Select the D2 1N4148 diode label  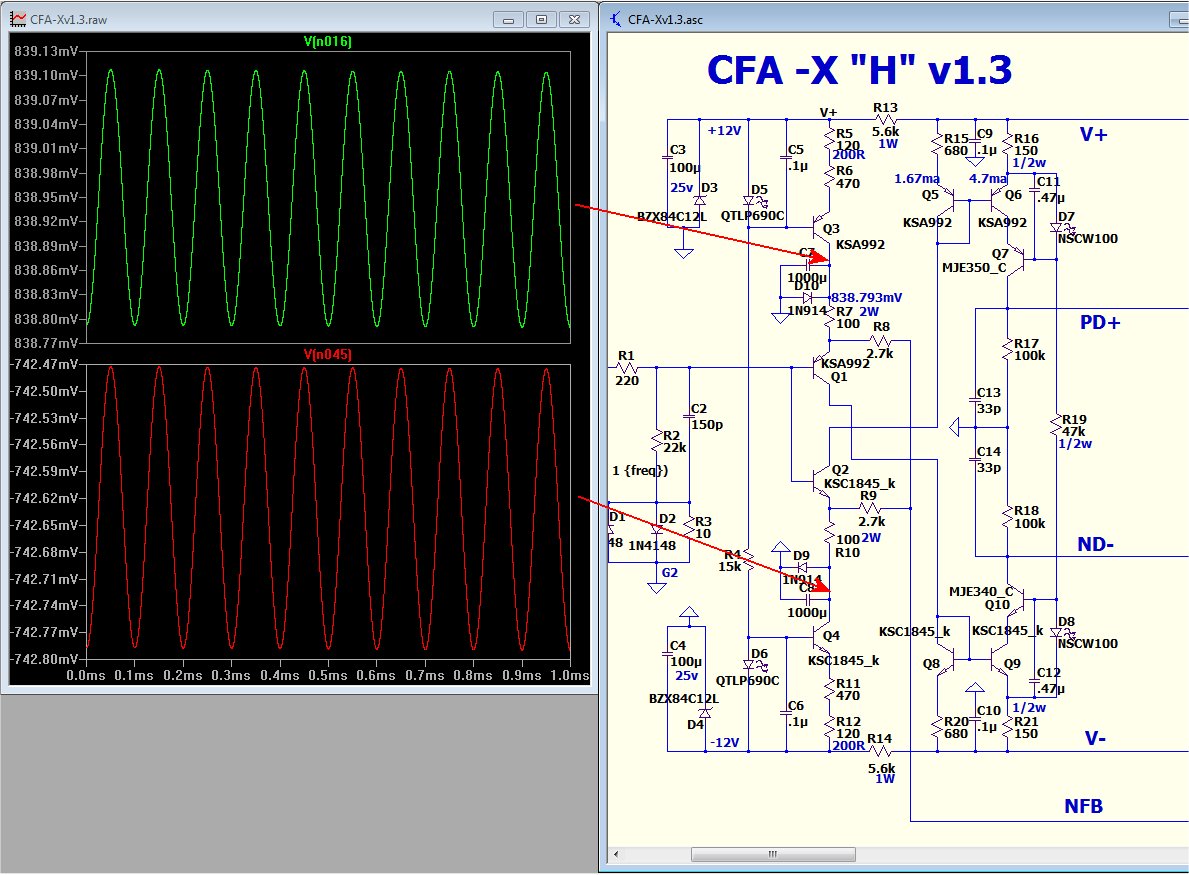pyautogui.click(x=652, y=532)
